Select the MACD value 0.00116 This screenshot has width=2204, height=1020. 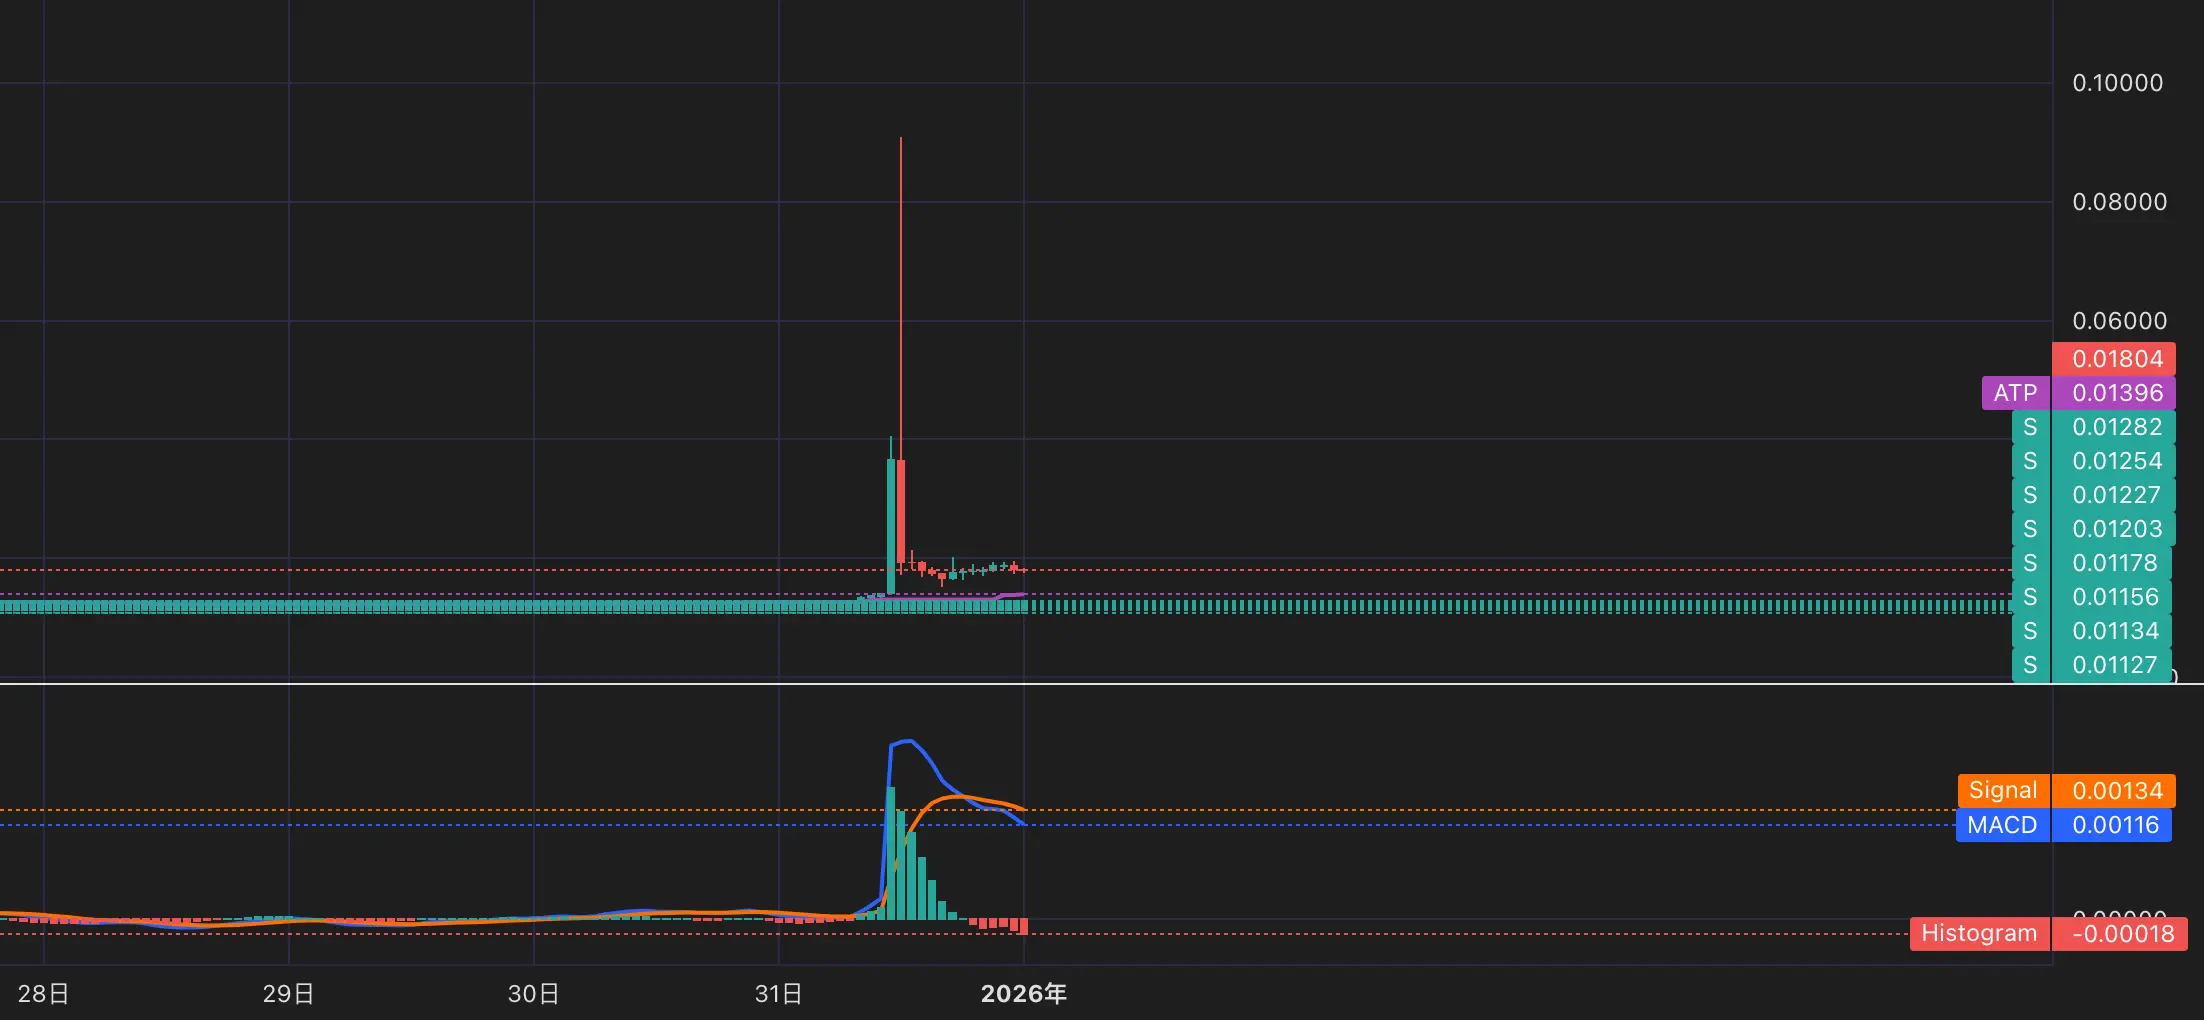(x=2111, y=825)
